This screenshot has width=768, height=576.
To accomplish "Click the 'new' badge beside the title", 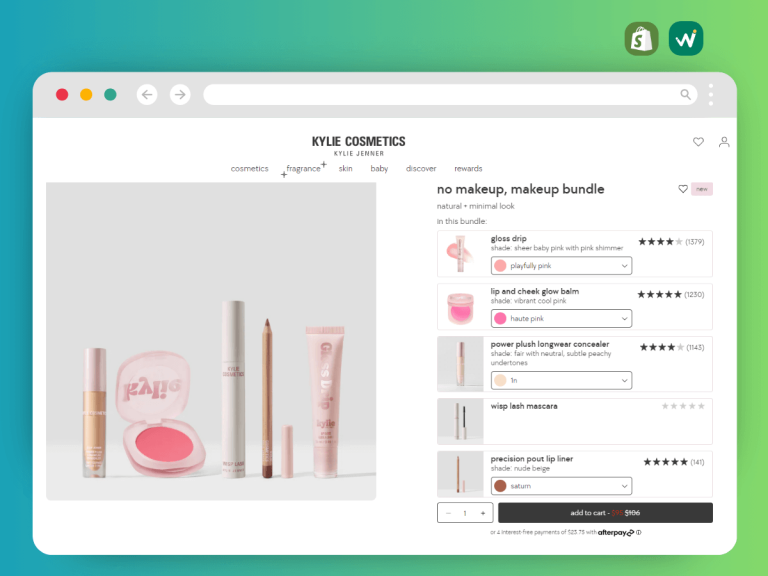I will coord(702,189).
